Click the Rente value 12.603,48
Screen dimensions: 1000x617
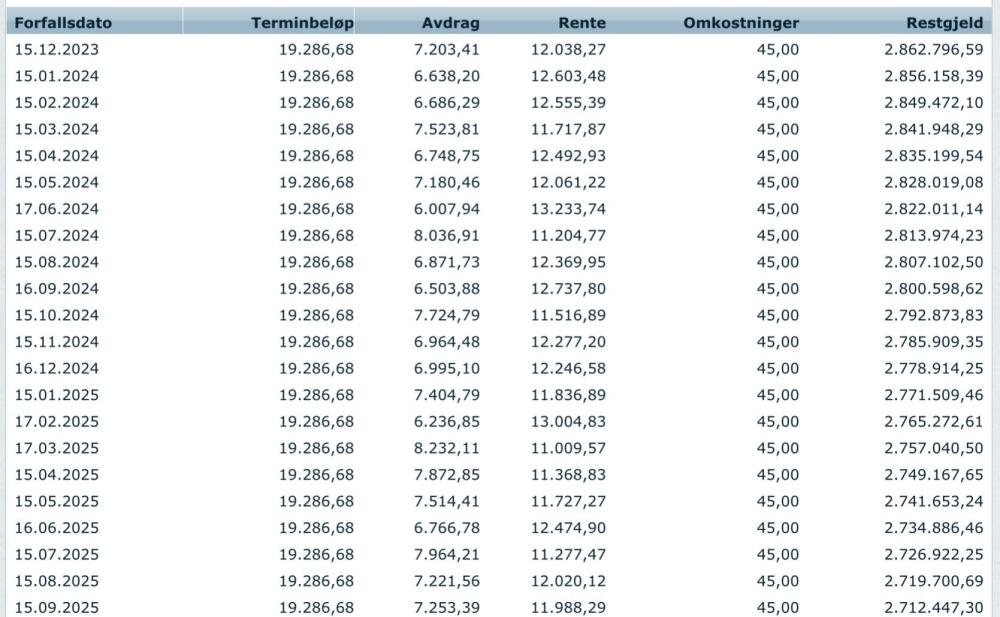(568, 76)
